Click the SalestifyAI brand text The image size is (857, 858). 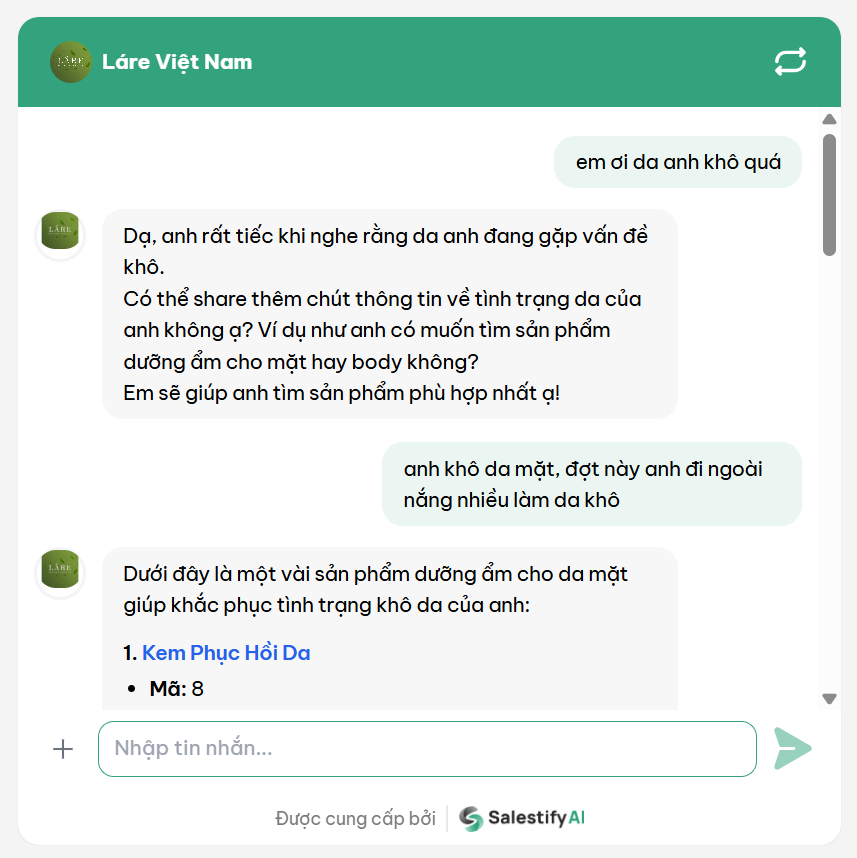(536, 818)
